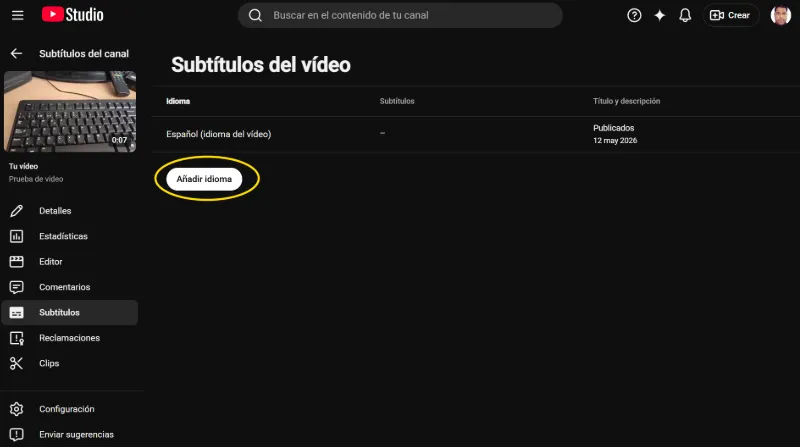Click the sparkle AI assistant icon
The height and width of the screenshot is (447, 800).
[660, 15]
